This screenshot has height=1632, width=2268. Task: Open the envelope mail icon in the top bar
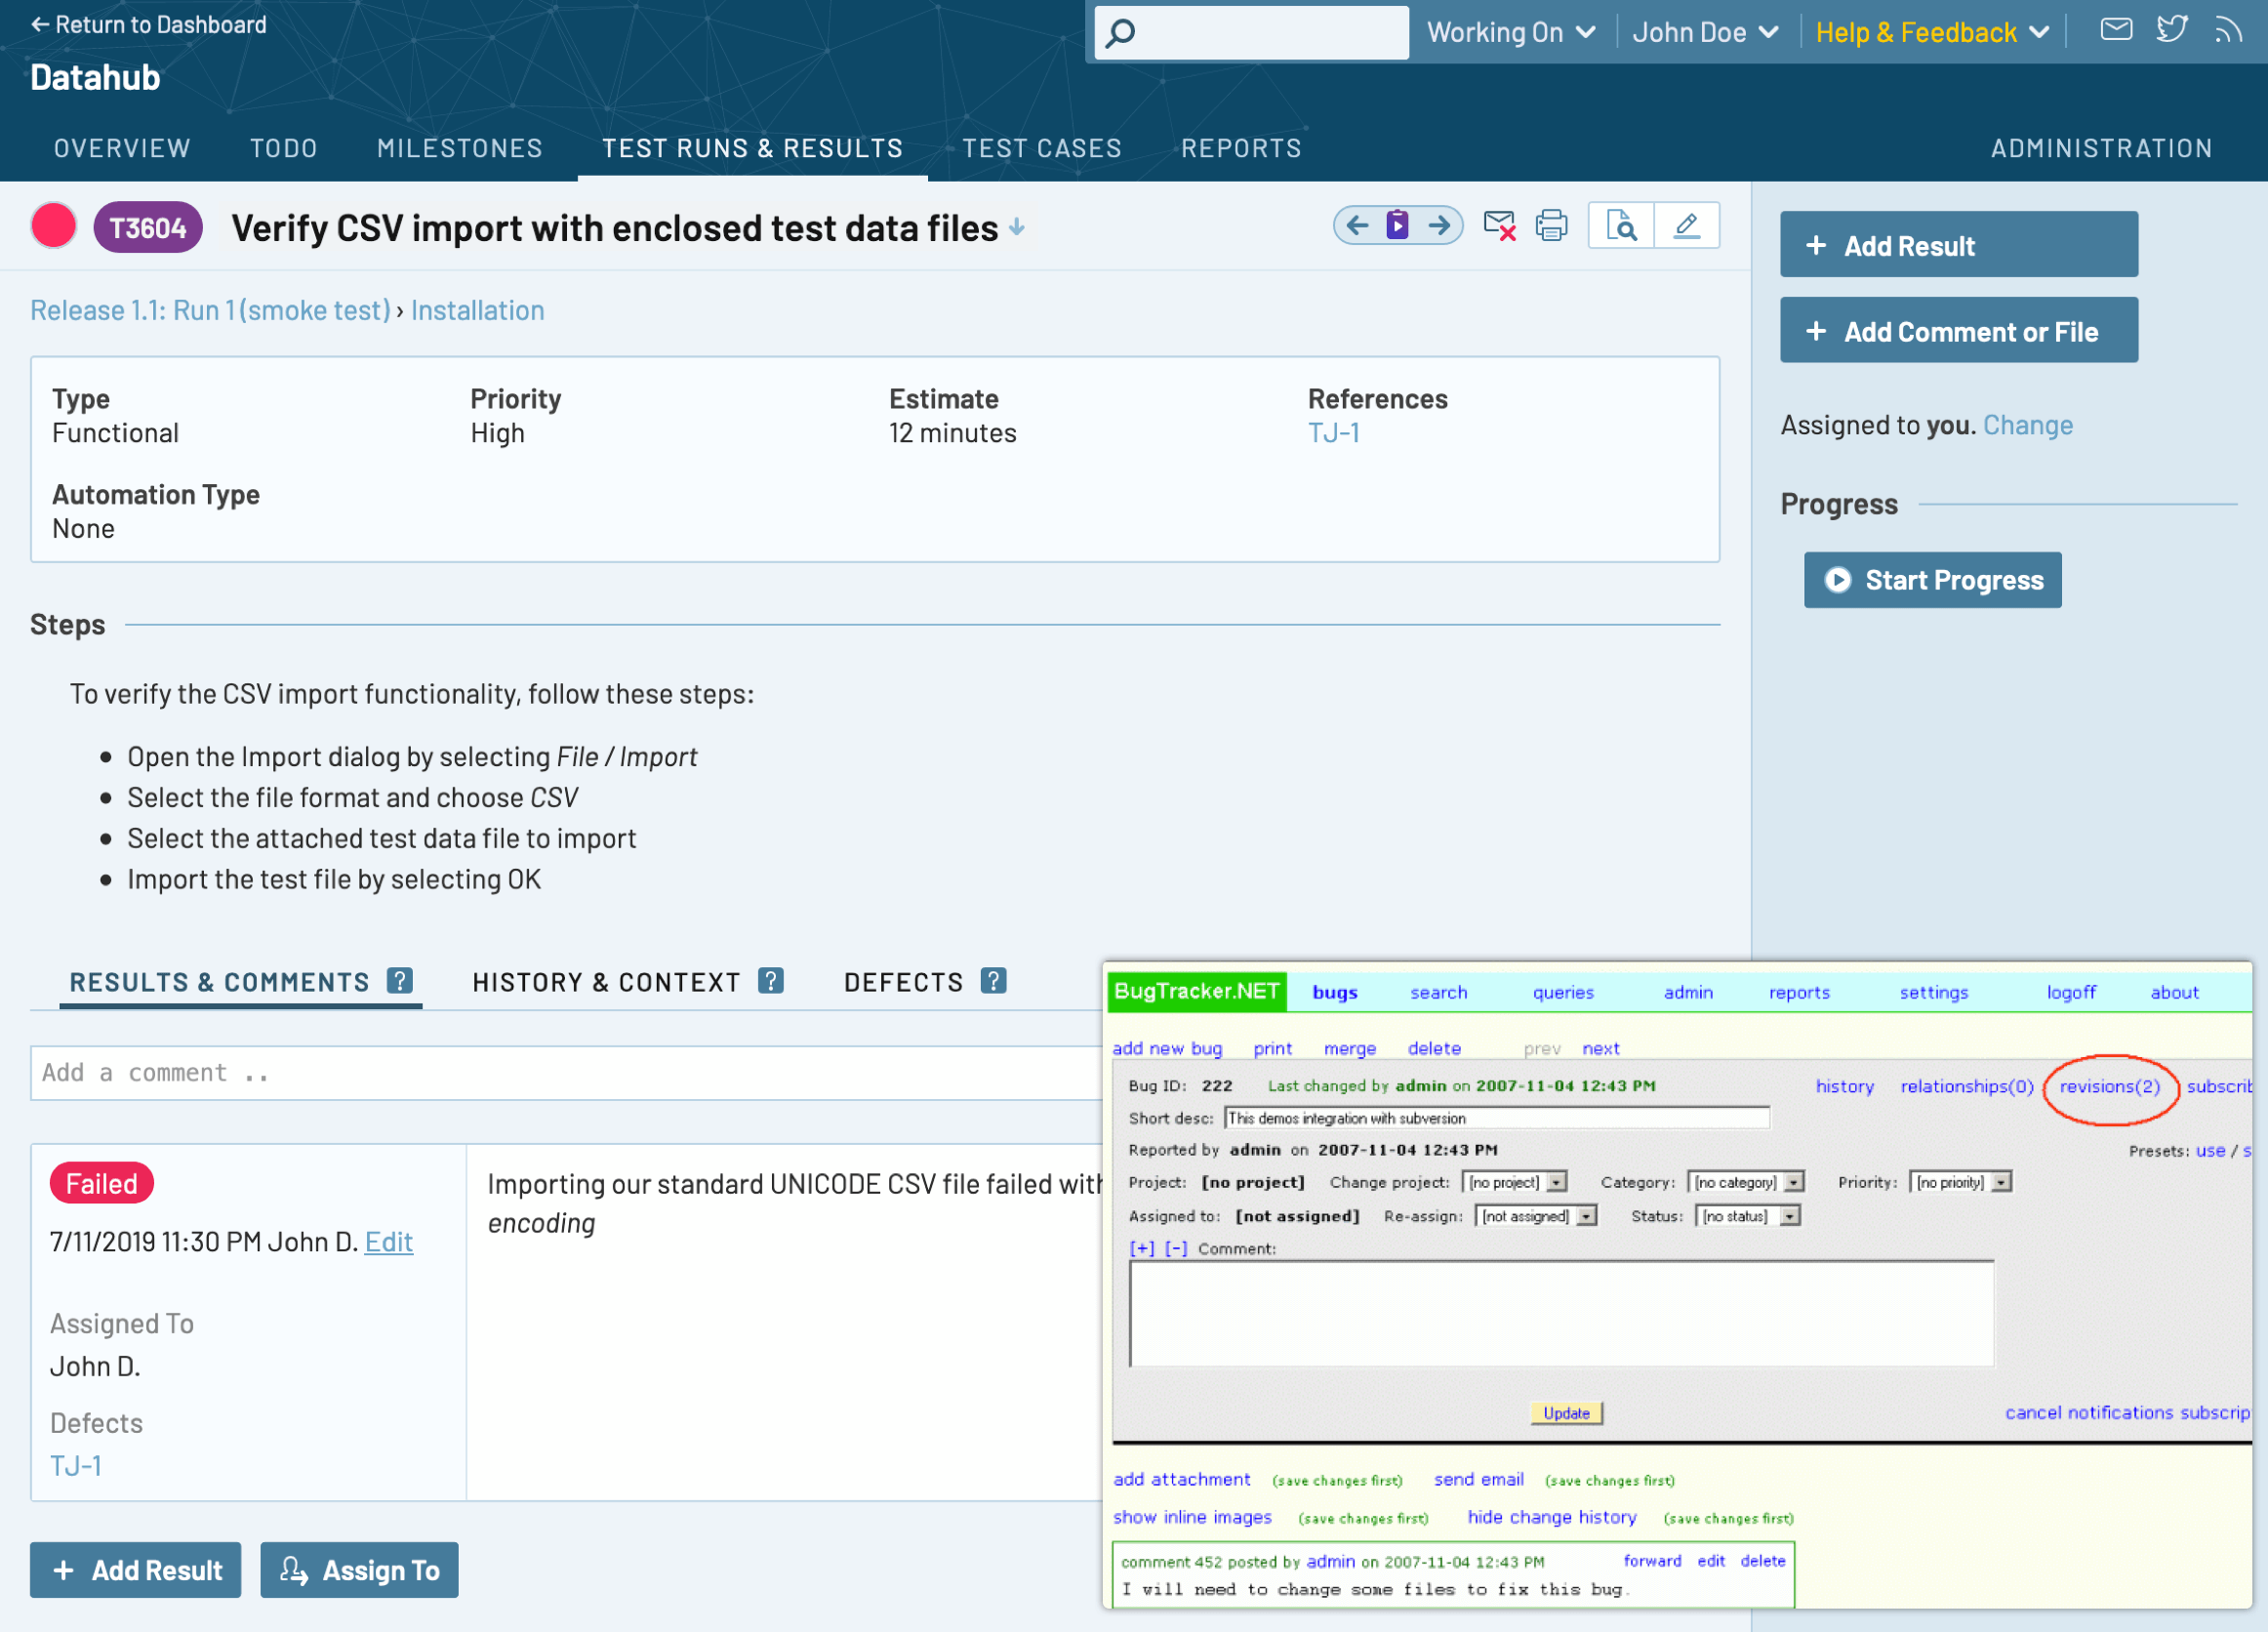point(2116,30)
